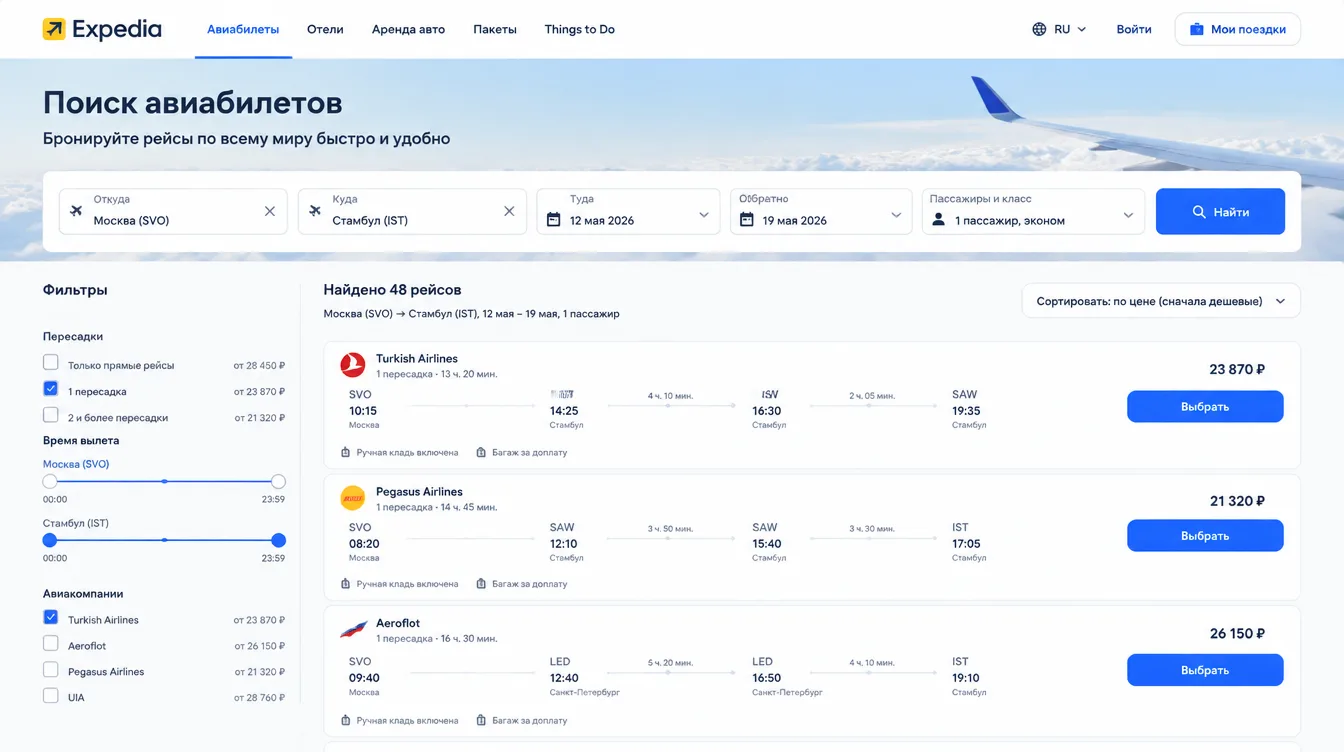This screenshot has width=1344, height=752.
Task: Select the Turkish Airlines 23 870 ₽ flight
Action: tap(1205, 407)
